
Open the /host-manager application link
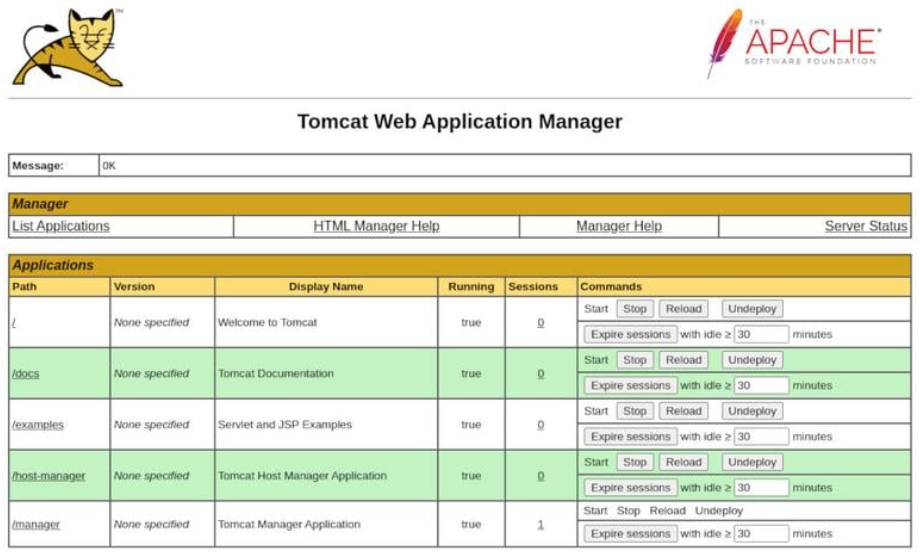coord(48,476)
